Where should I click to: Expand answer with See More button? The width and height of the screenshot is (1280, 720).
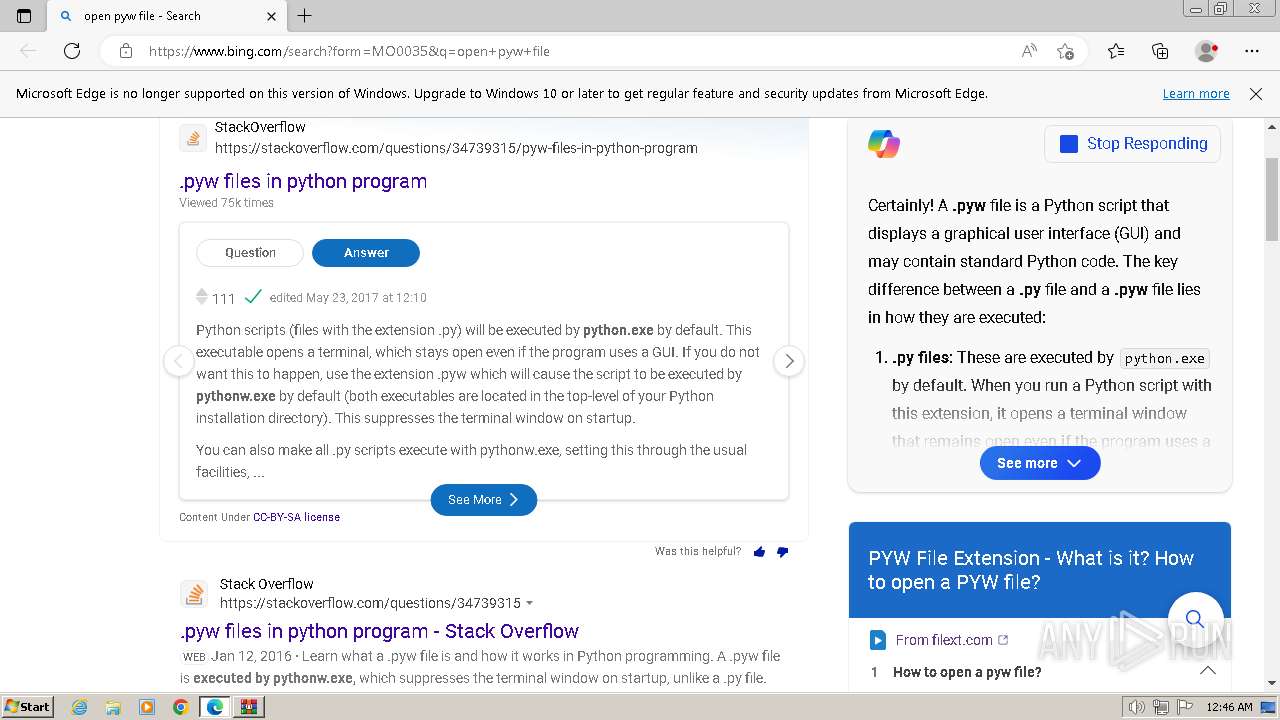click(484, 500)
